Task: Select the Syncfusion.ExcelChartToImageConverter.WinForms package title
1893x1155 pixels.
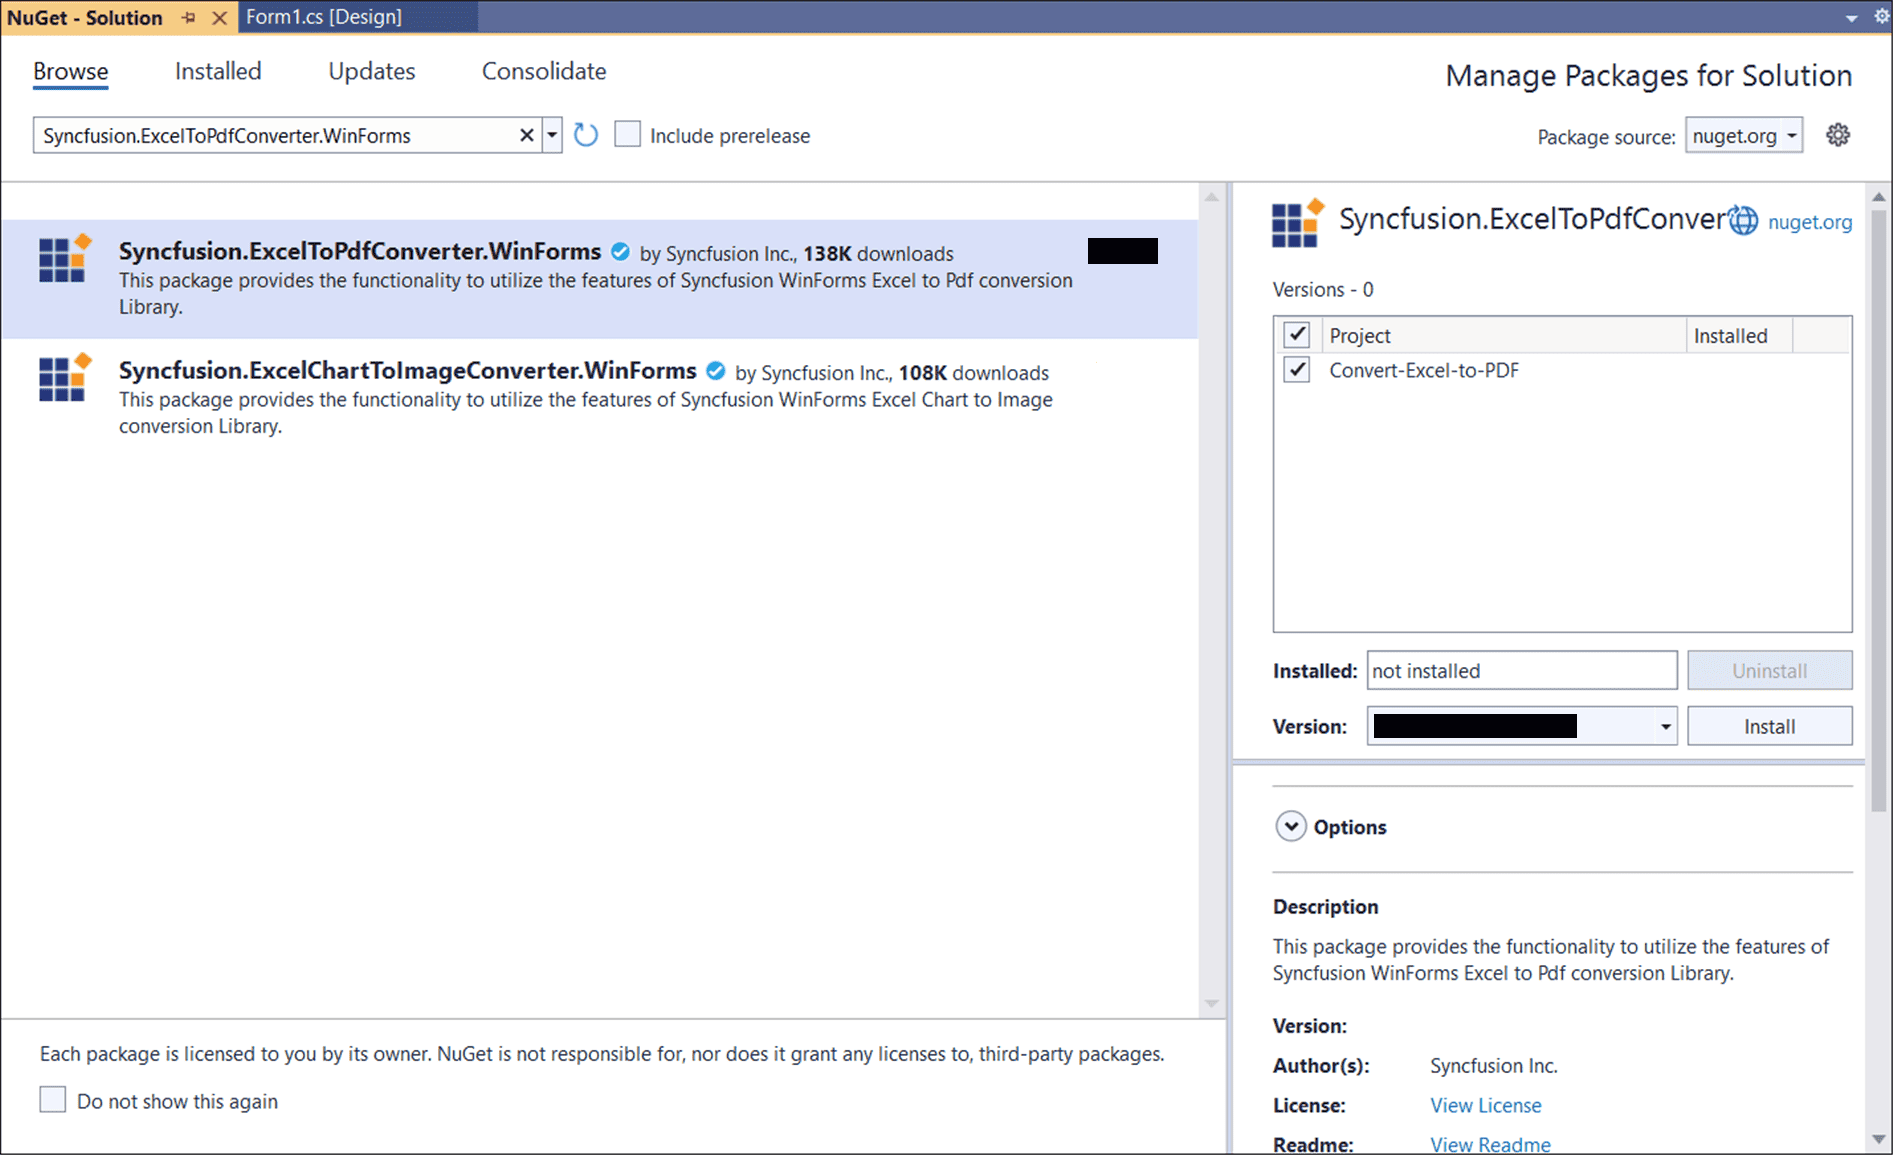Action: pyautogui.click(x=407, y=371)
